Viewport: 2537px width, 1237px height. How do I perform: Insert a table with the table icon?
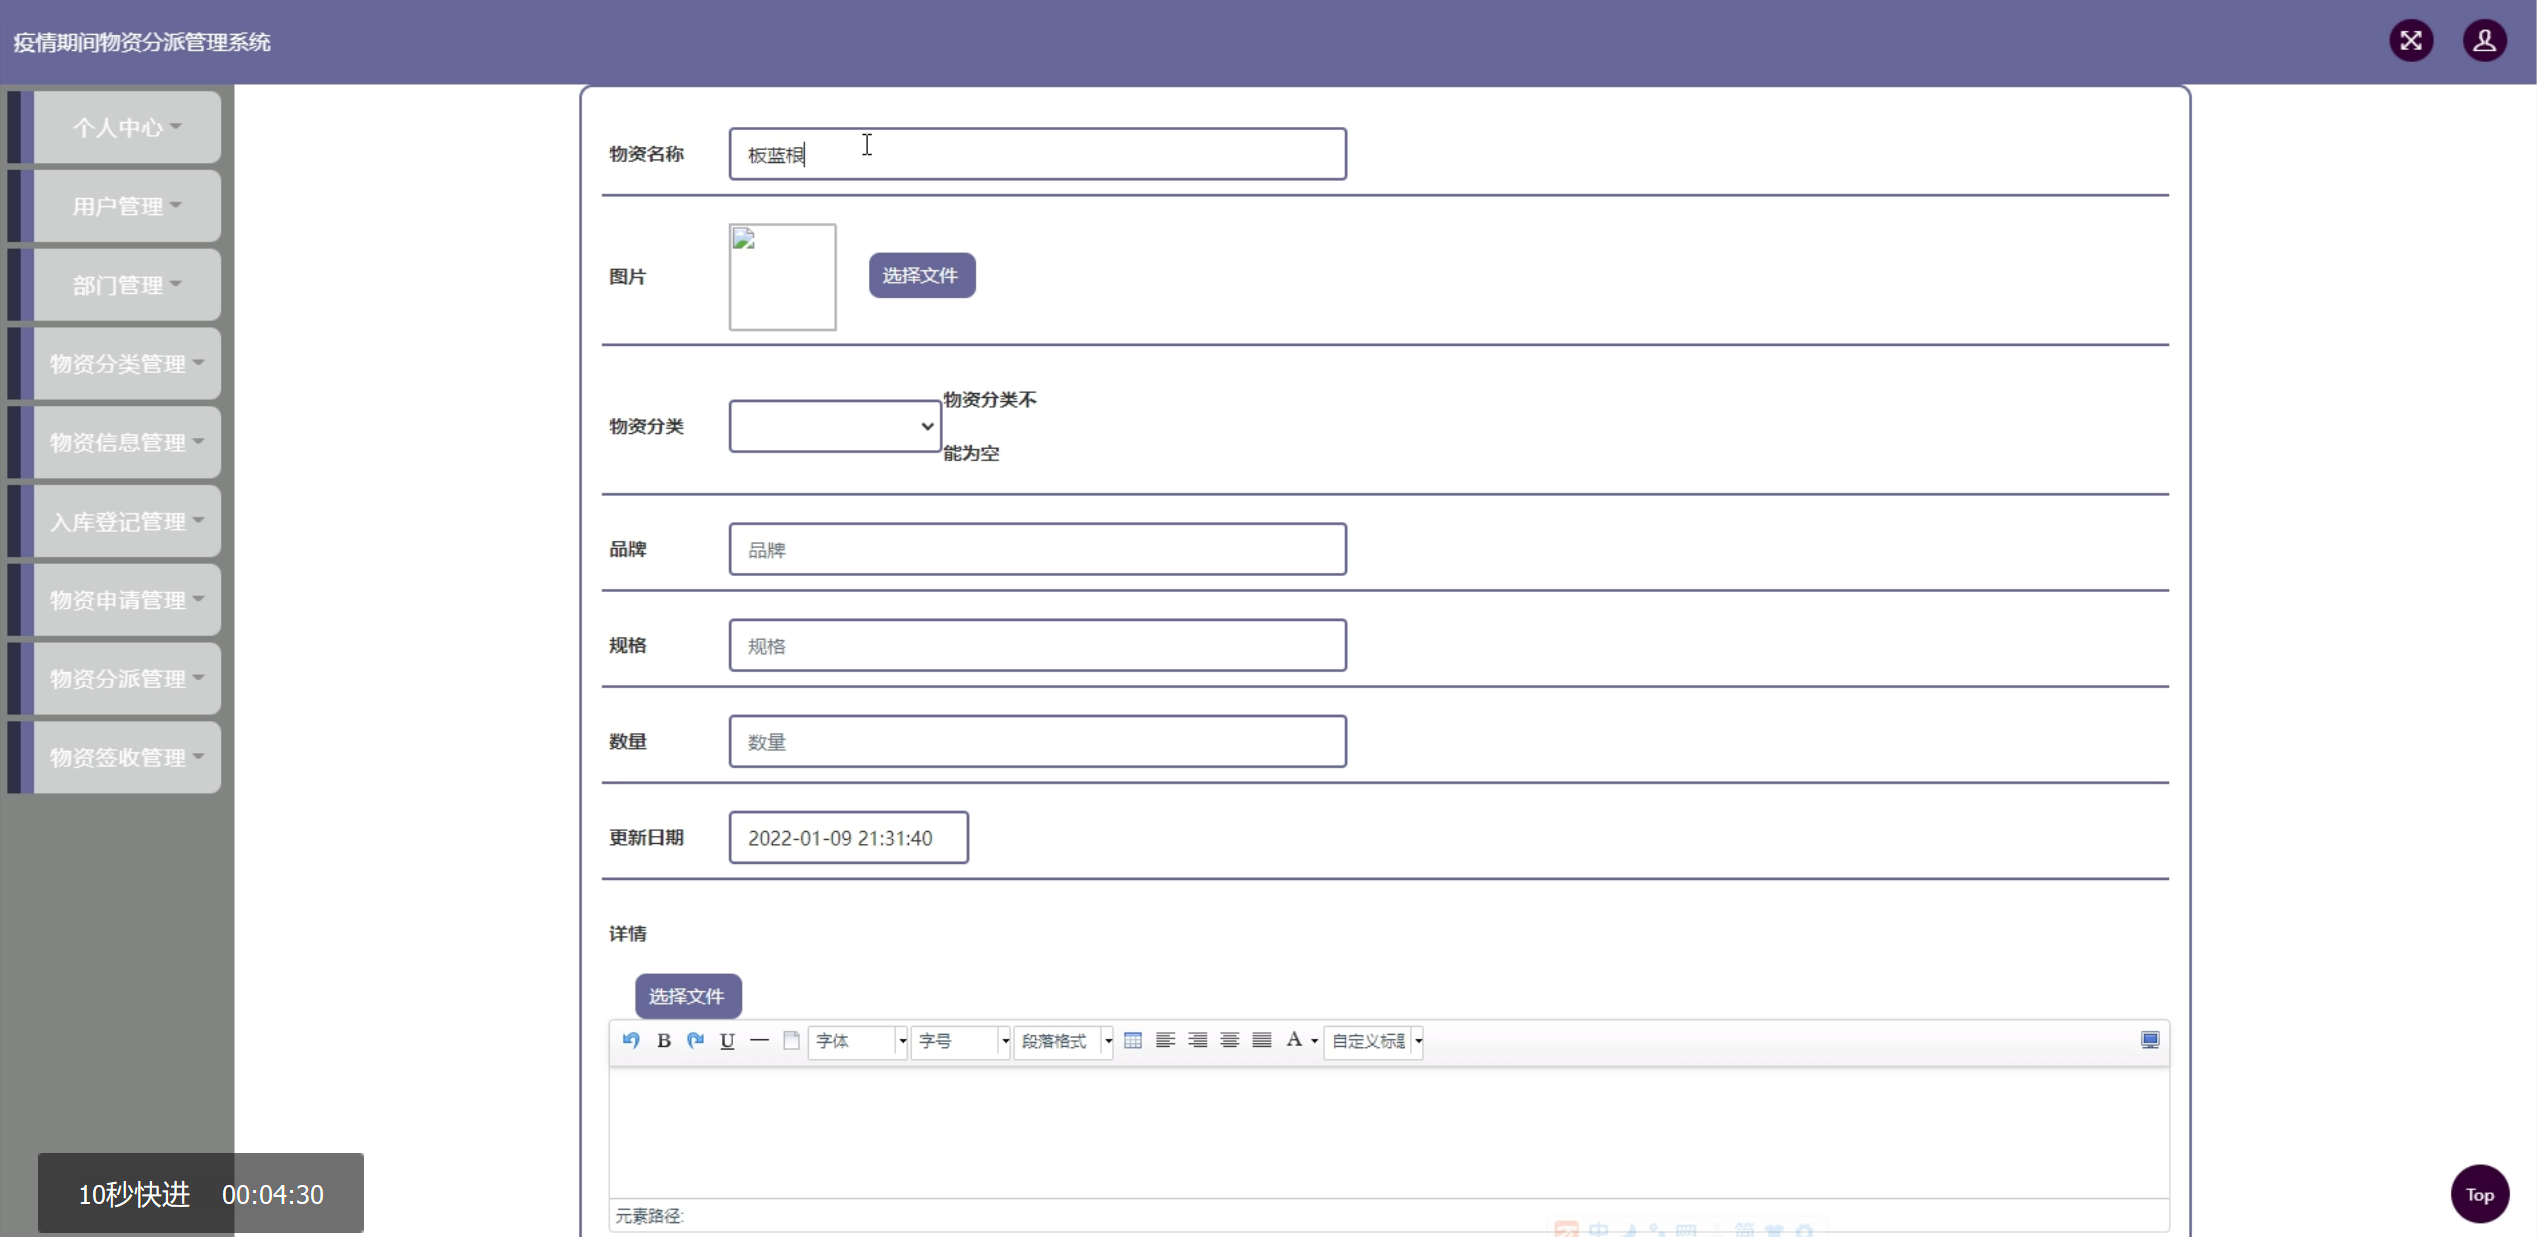coord(1132,1040)
